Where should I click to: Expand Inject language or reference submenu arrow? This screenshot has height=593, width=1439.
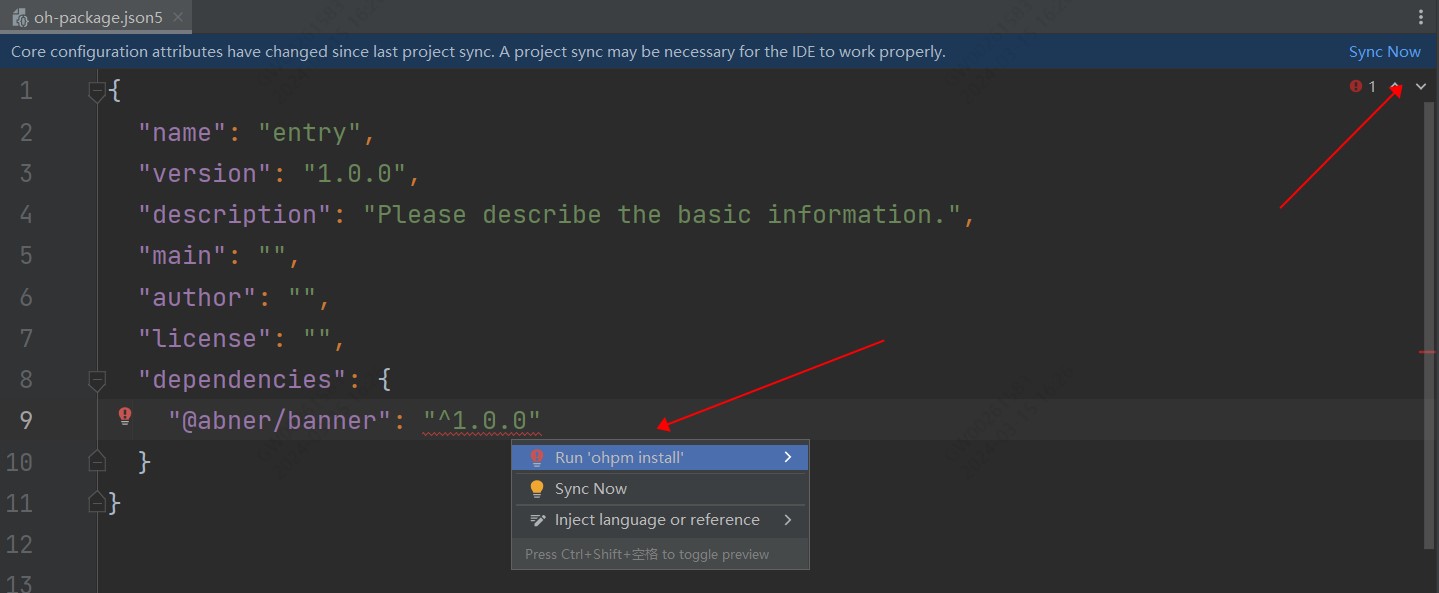788,520
